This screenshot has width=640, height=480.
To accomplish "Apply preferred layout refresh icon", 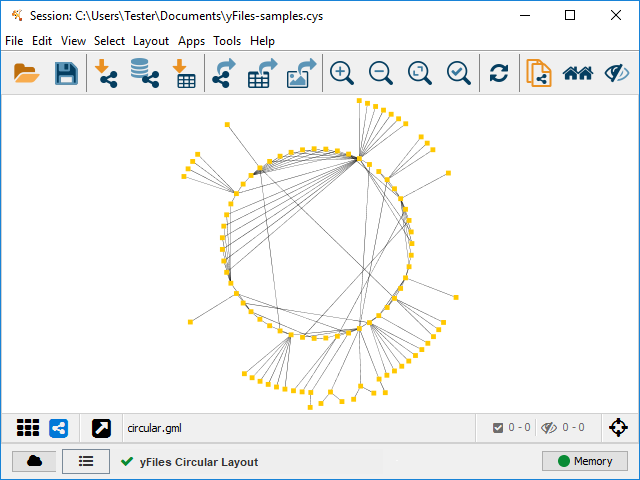I will pos(499,73).
